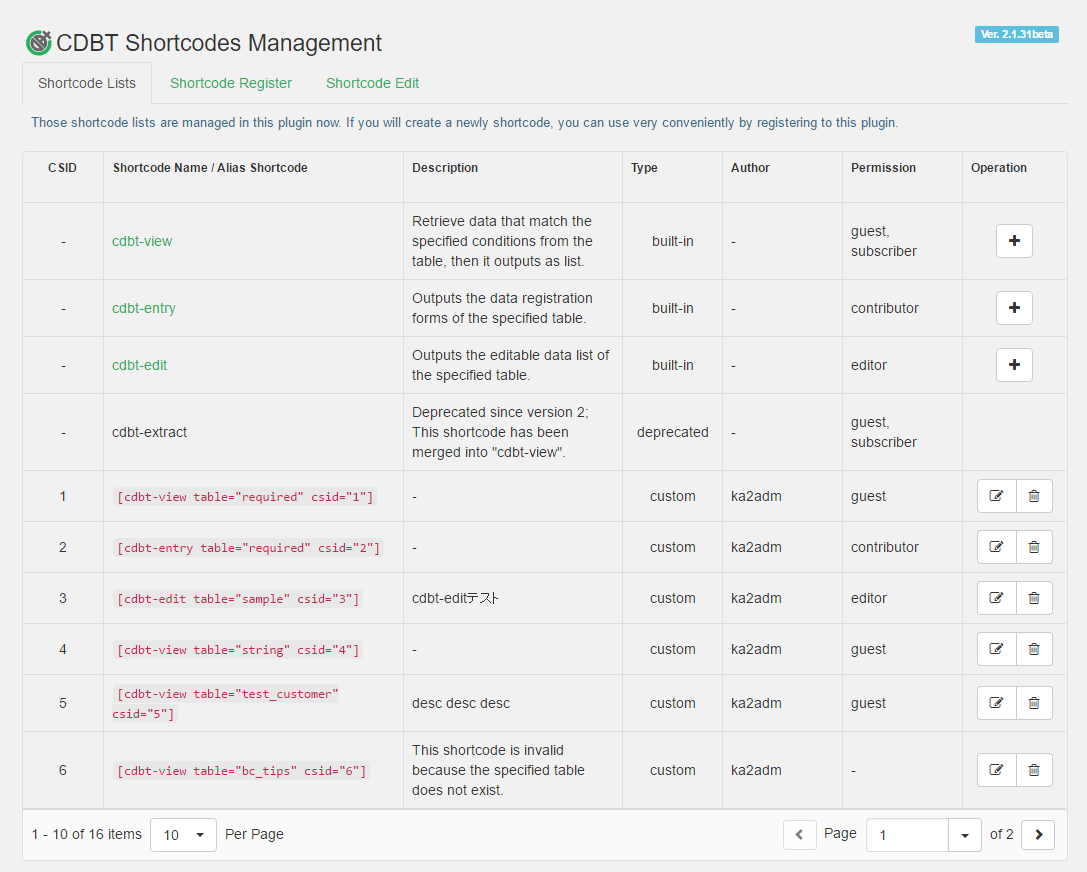Screen dimensions: 1087x872
Task: Edit the test_customer shortcode entry
Action: pyautogui.click(x=996, y=703)
